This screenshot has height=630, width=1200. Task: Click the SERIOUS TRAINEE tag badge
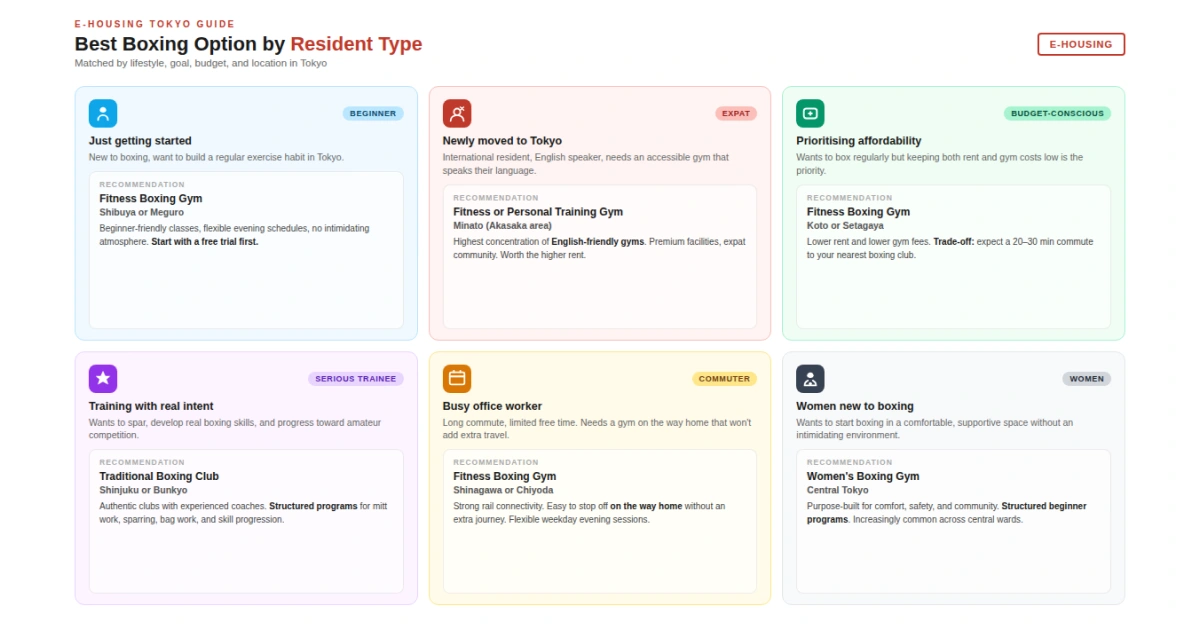[x=355, y=379]
